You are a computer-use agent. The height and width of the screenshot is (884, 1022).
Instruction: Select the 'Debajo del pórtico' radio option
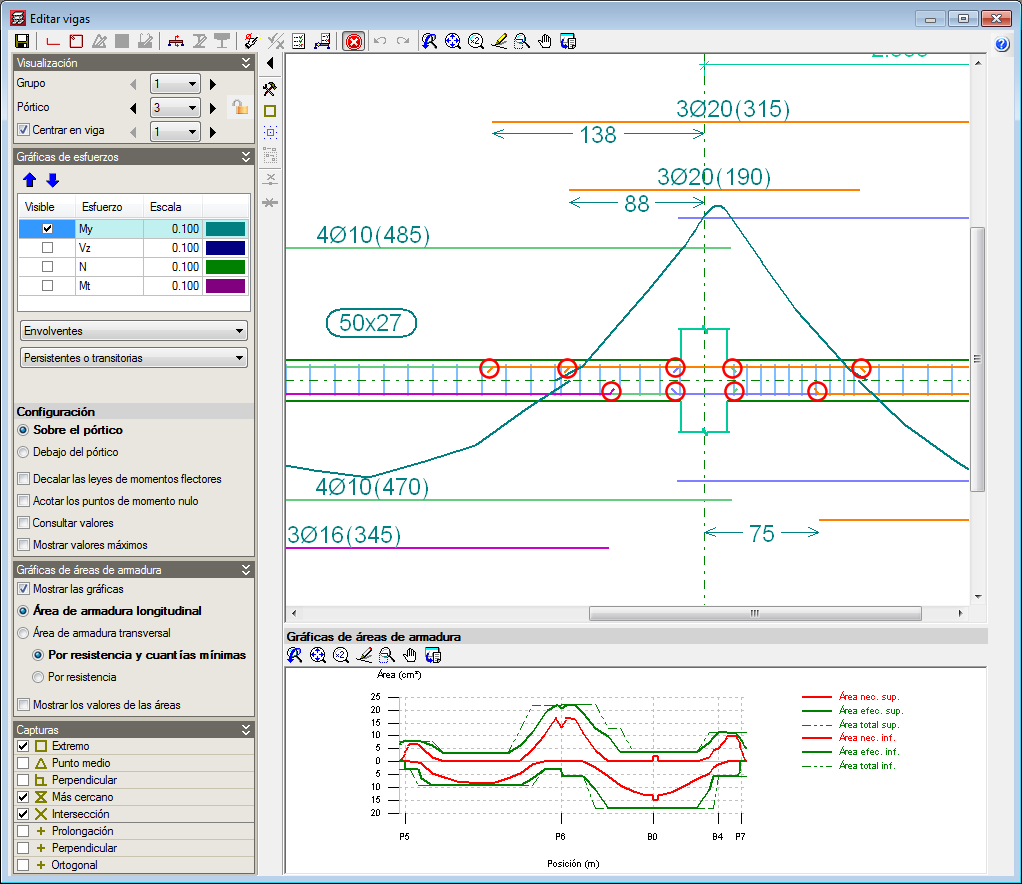(24, 452)
